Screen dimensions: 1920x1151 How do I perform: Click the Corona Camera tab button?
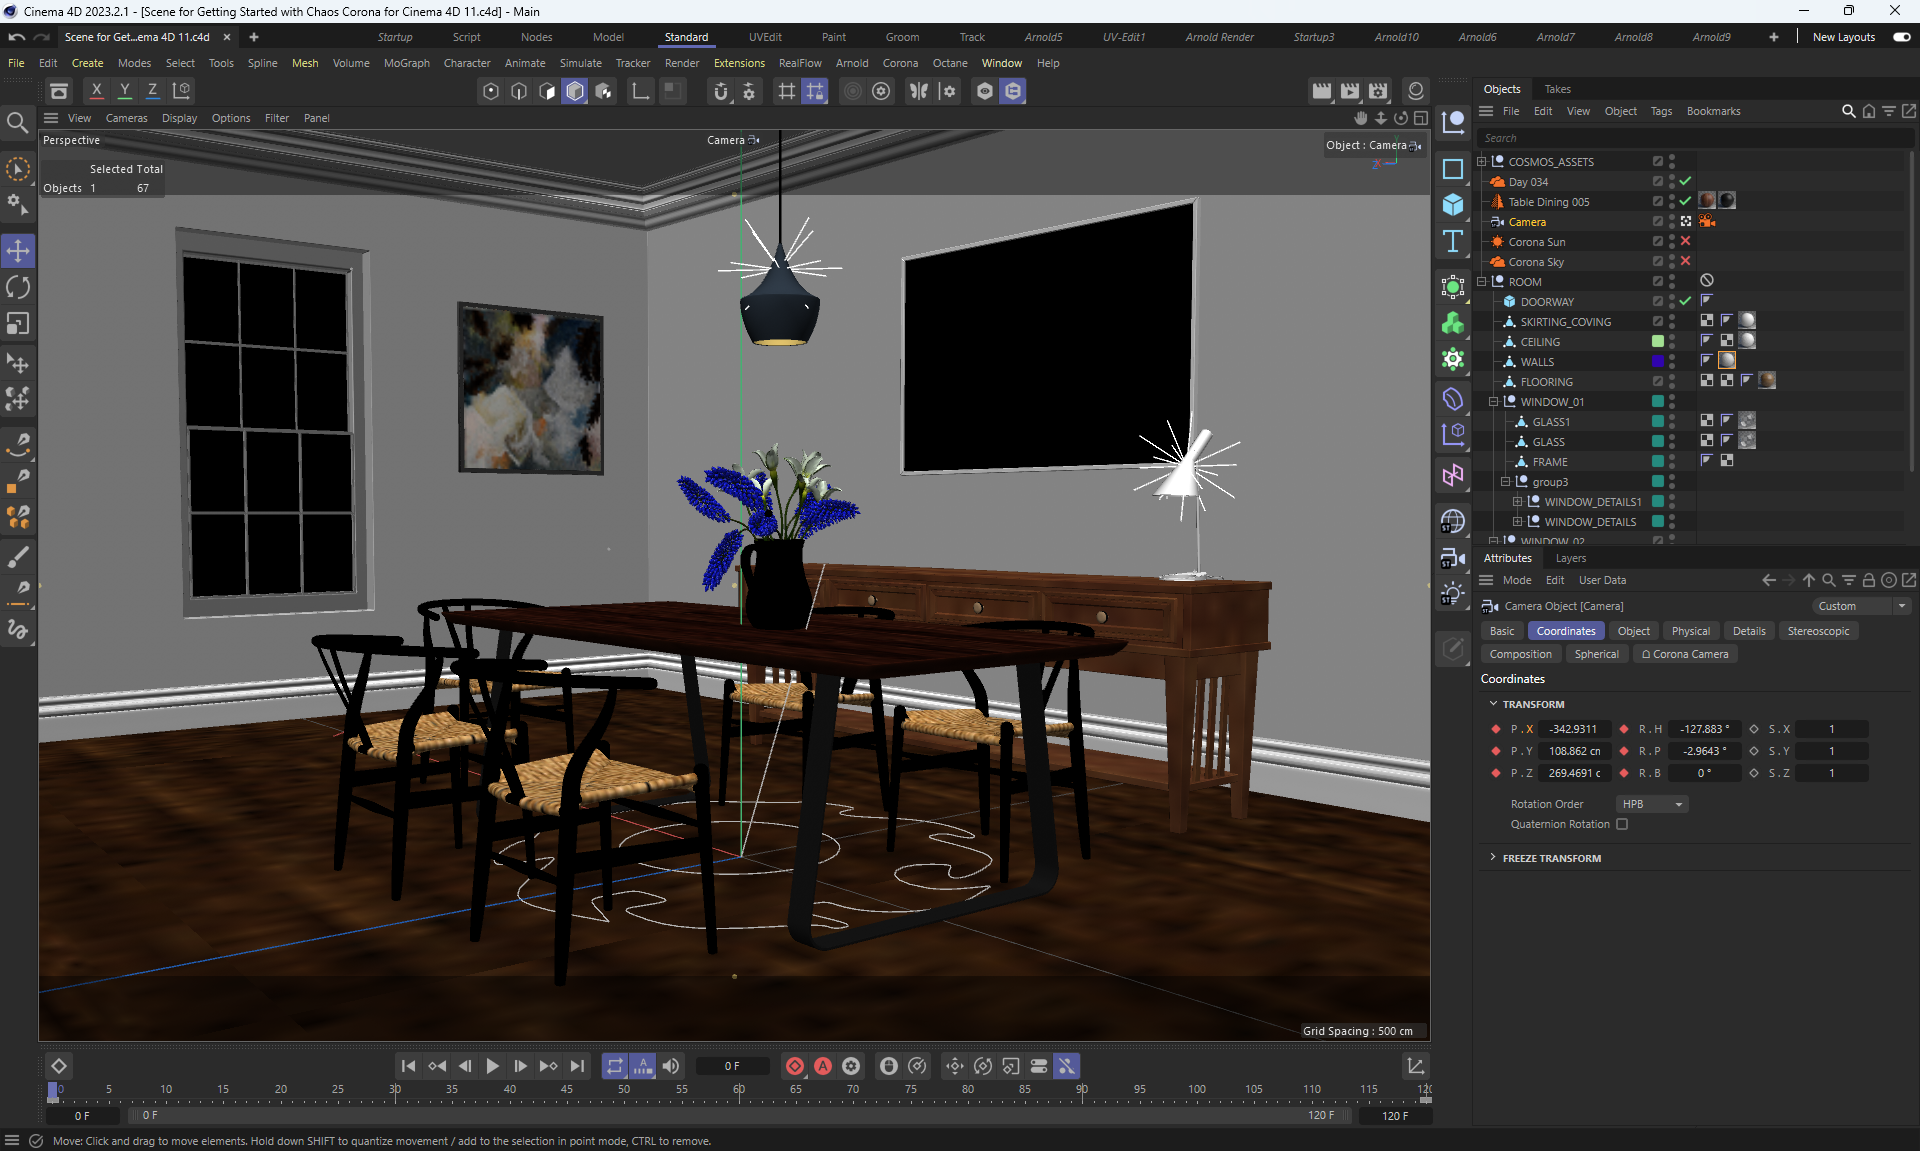[x=1684, y=654]
